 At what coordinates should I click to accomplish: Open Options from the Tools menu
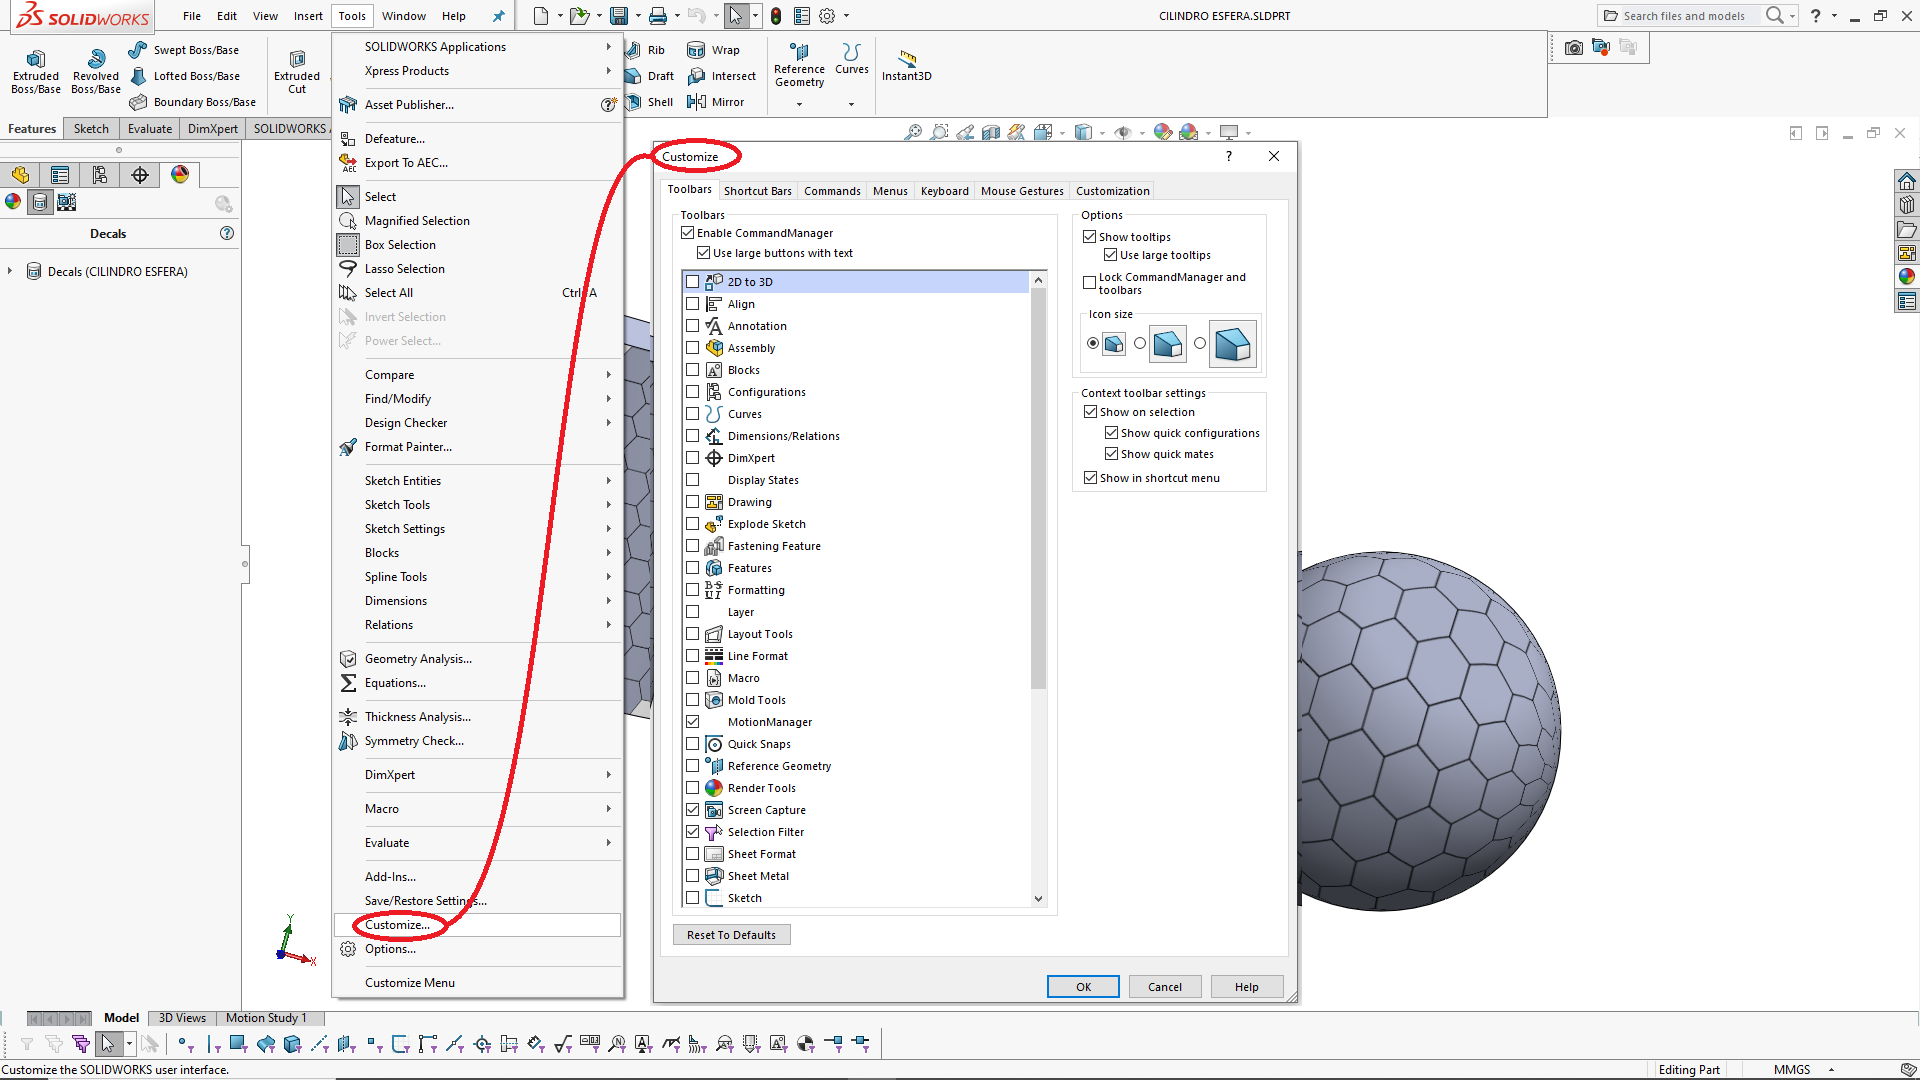tap(390, 949)
